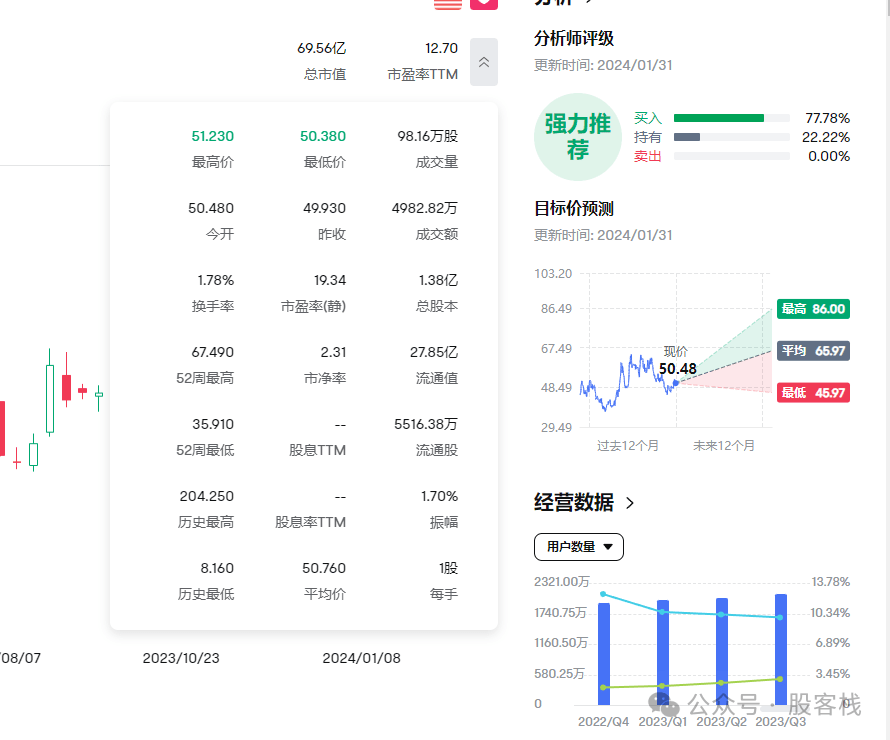Image resolution: width=890 pixels, height=740 pixels.
Task: Click 历史最高 value 204.250
Action: [x=207, y=497]
